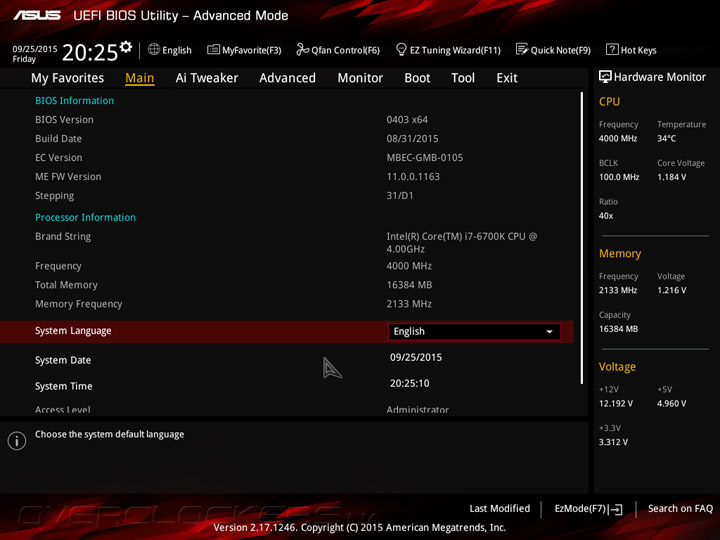
Task: Click the Last Modified button
Action: click(500, 509)
